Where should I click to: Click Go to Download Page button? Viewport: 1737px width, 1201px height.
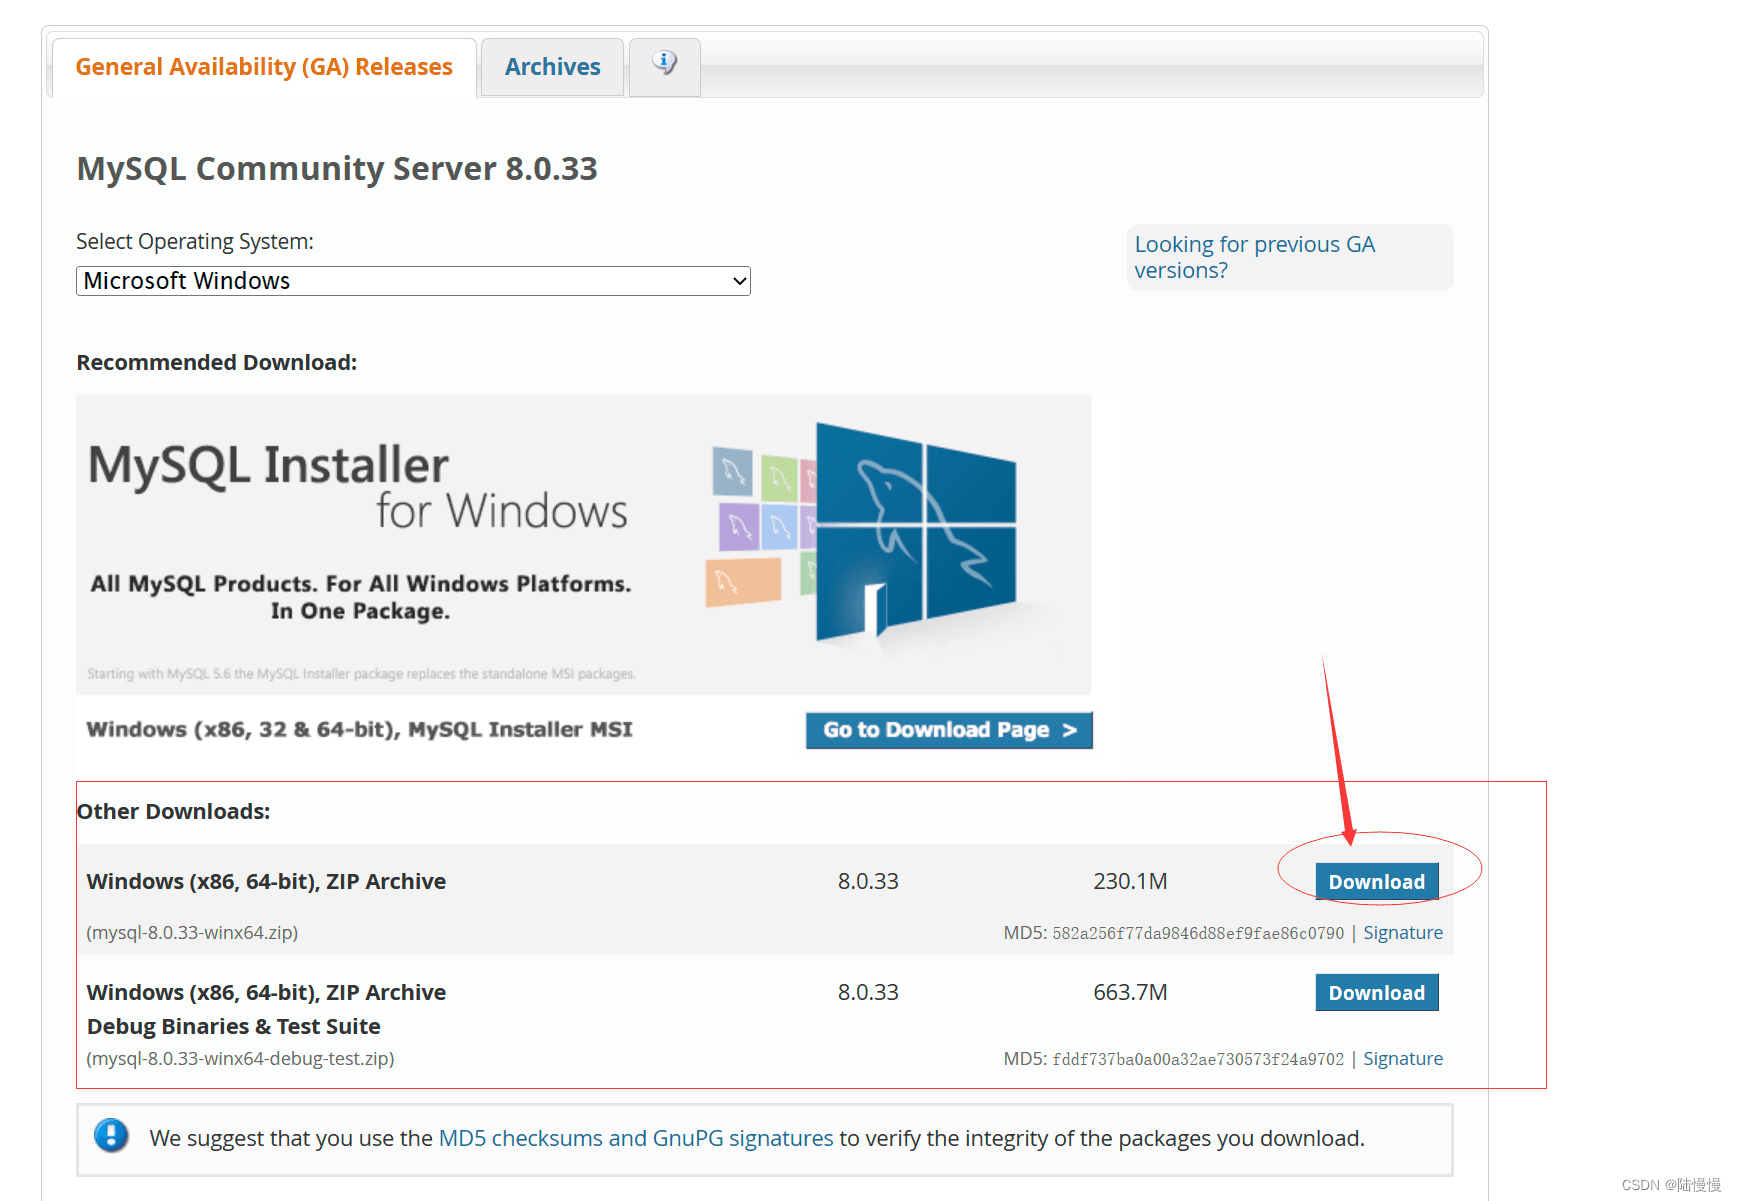coord(949,730)
